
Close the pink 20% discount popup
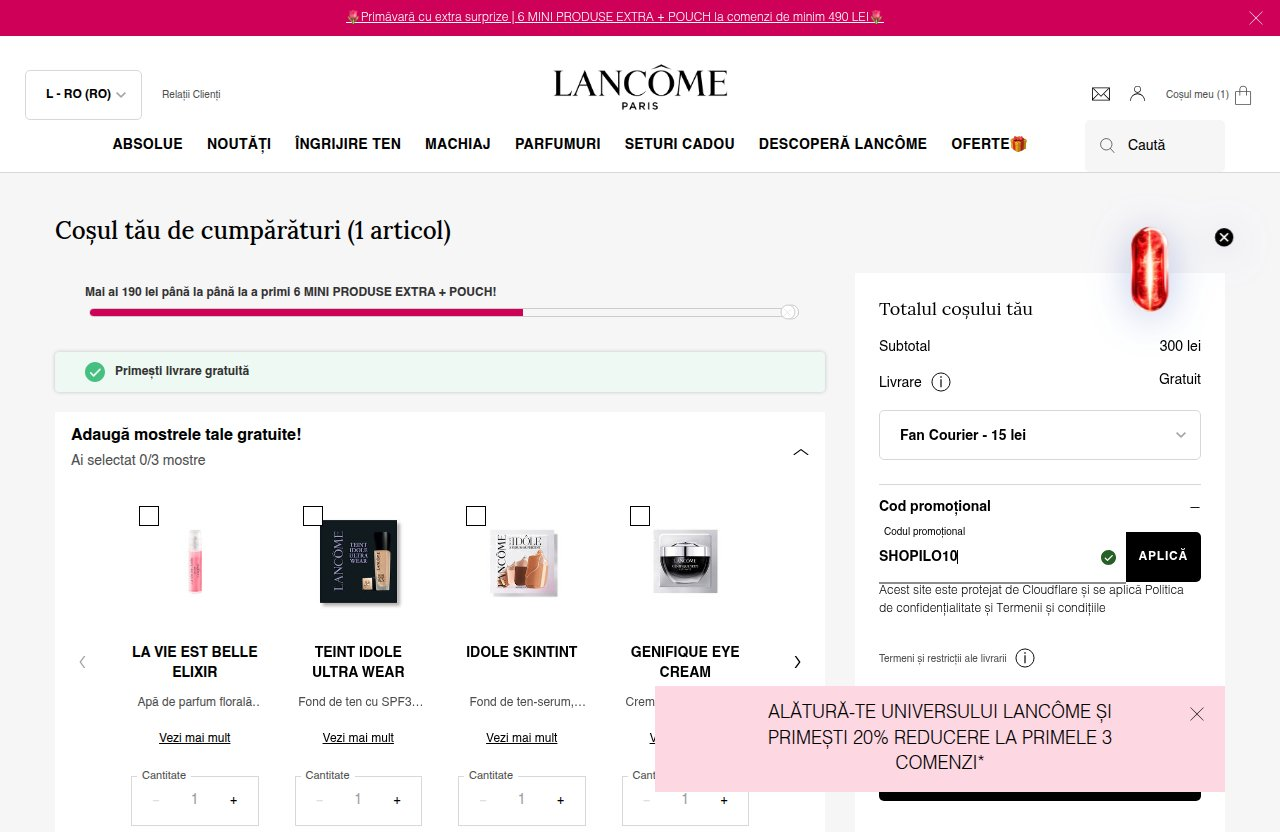coord(1197,714)
